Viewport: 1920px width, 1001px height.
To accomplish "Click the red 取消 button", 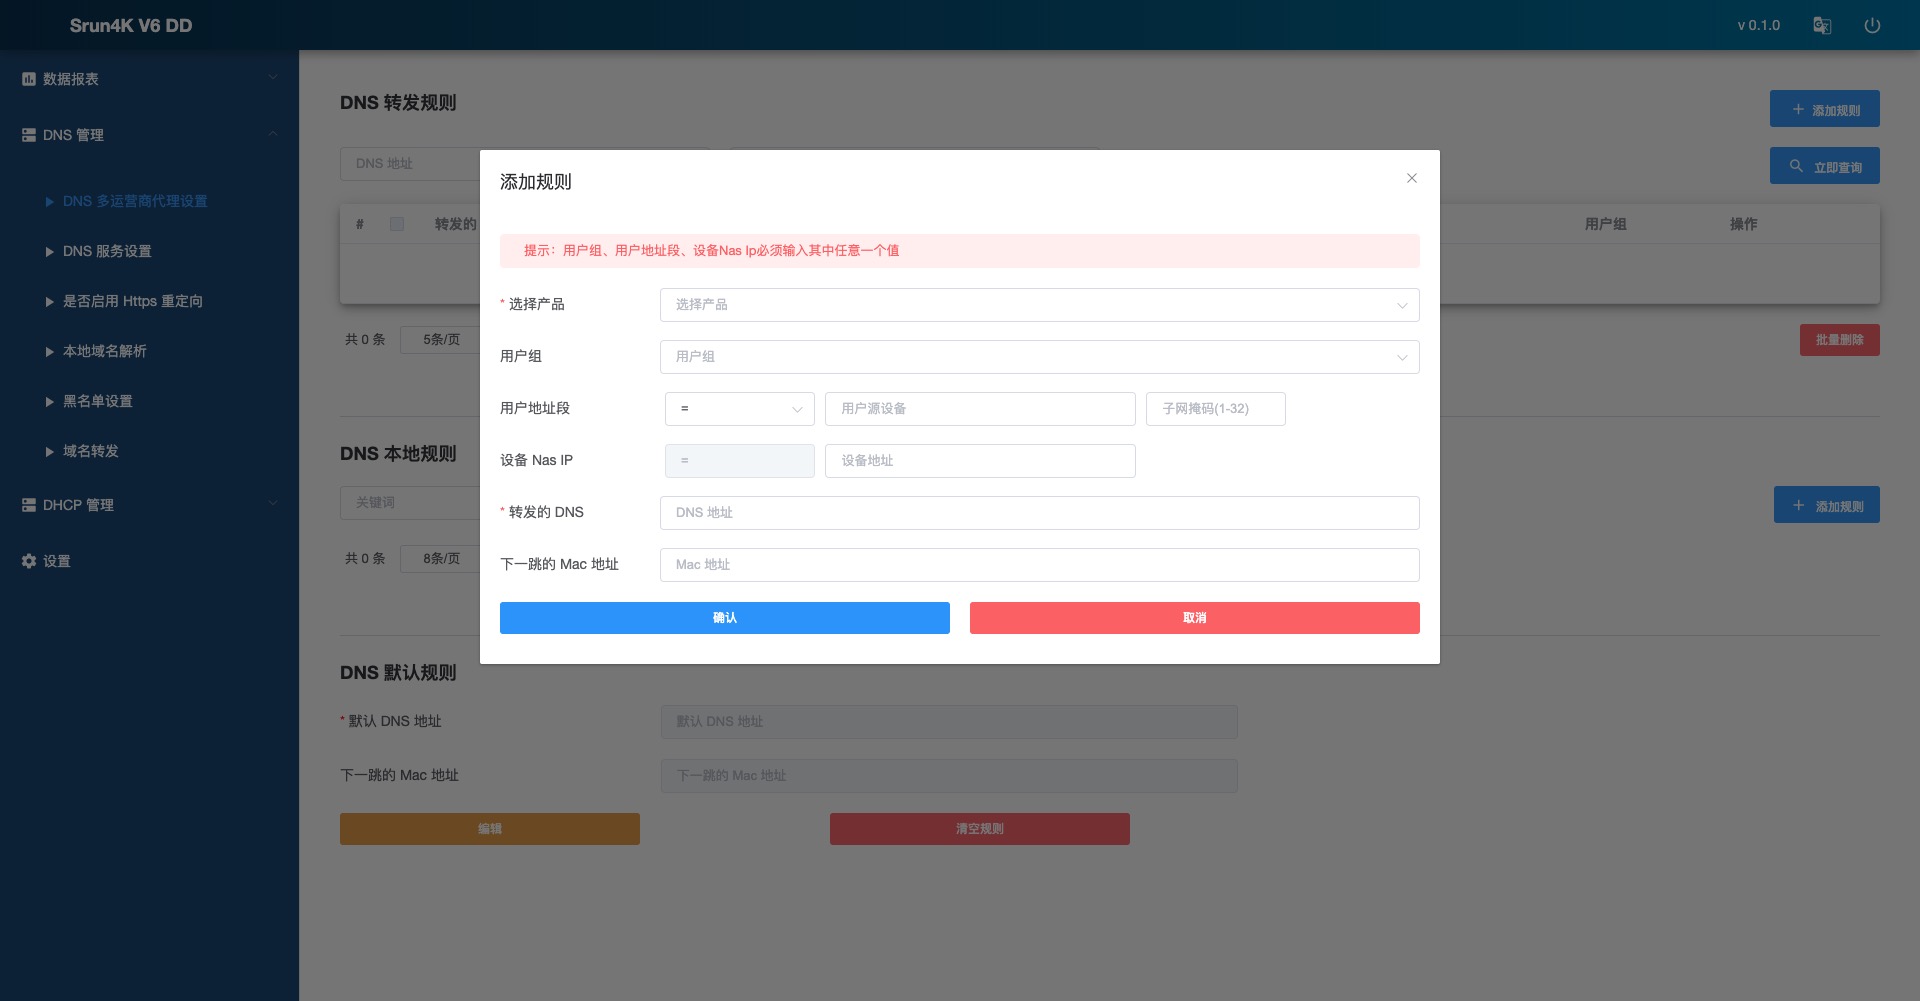I will pyautogui.click(x=1194, y=618).
